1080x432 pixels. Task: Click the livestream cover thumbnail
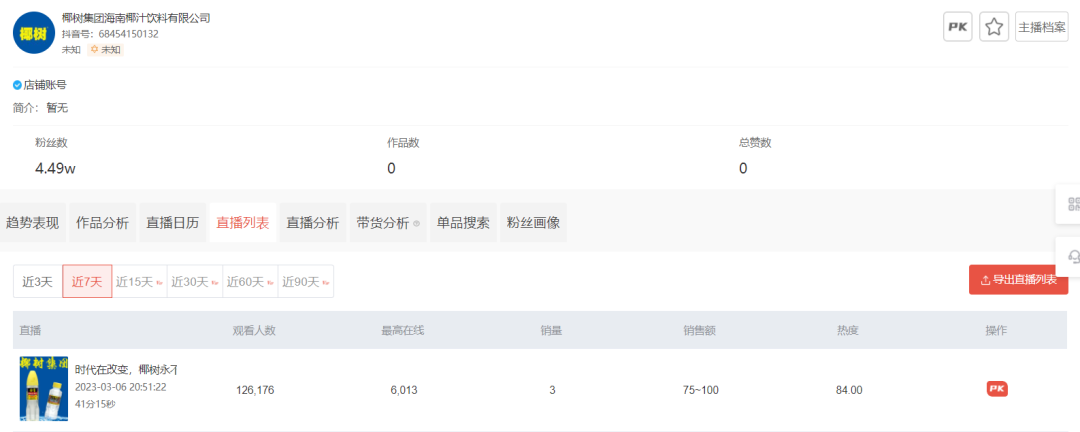[44, 388]
